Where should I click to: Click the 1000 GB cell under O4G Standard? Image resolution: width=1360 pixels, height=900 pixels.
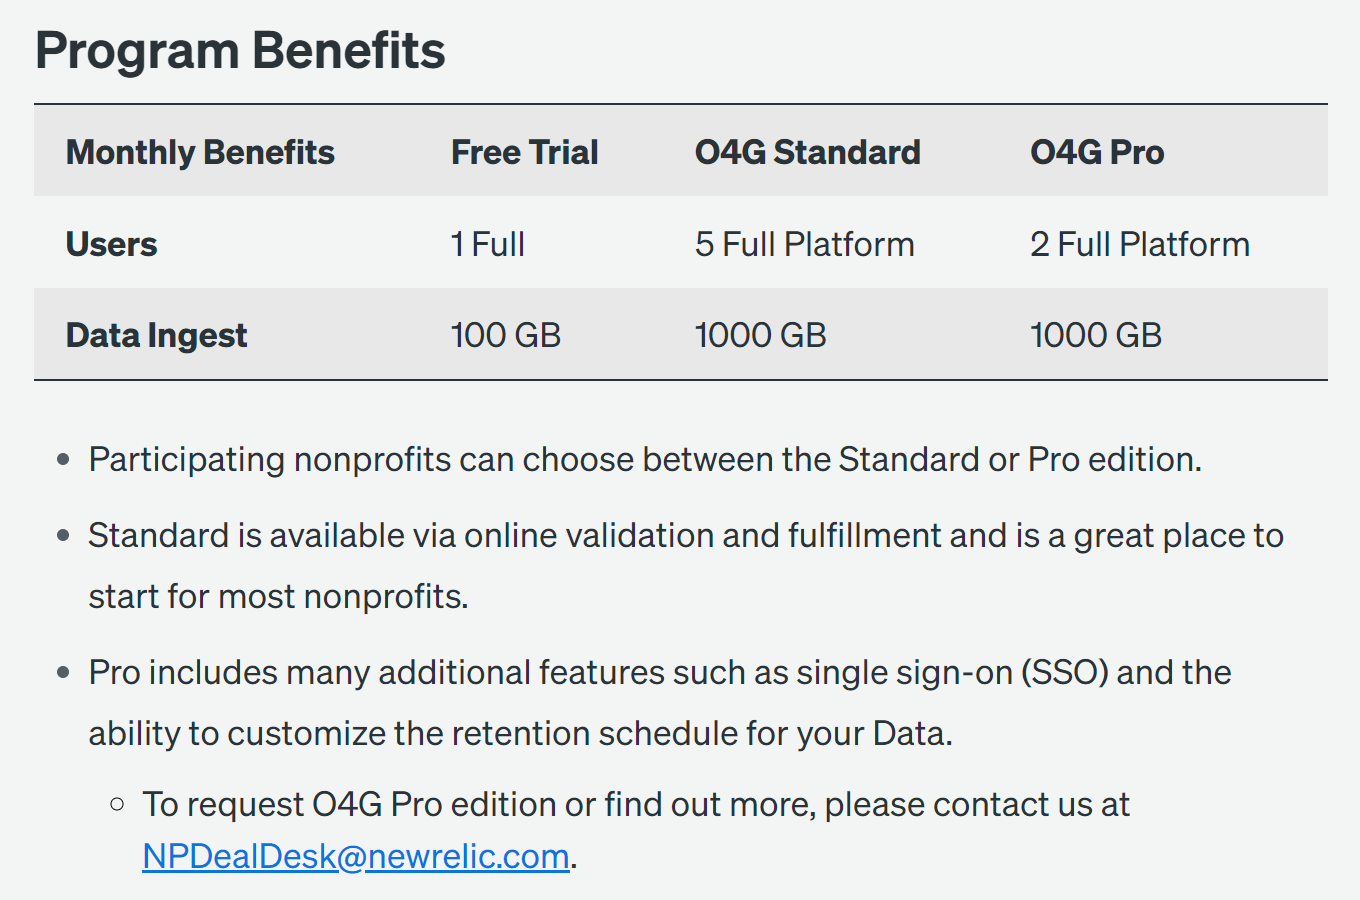pos(761,335)
